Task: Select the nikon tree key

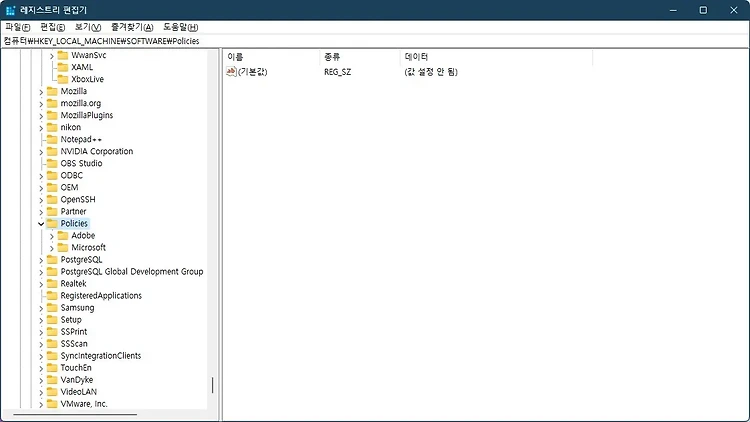Action: [x=71, y=127]
